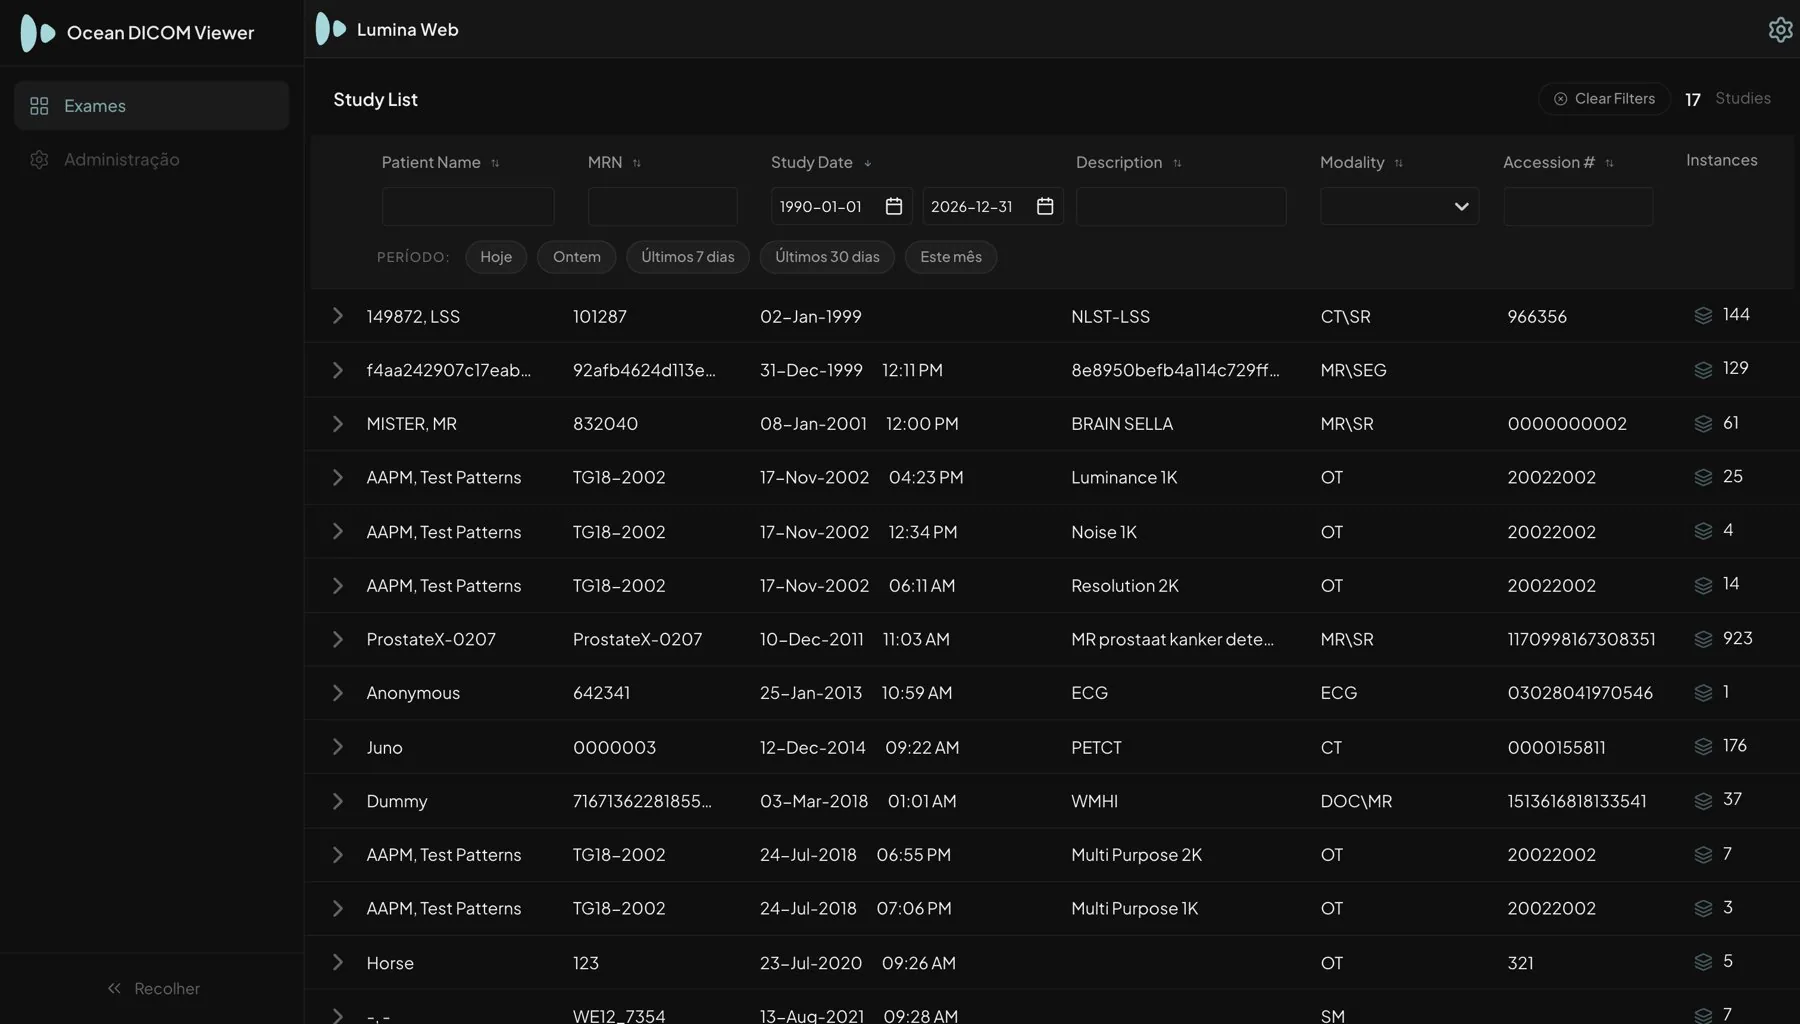Open the Exames sidebar item
The height and width of the screenshot is (1024, 1800).
pyautogui.click(x=152, y=106)
